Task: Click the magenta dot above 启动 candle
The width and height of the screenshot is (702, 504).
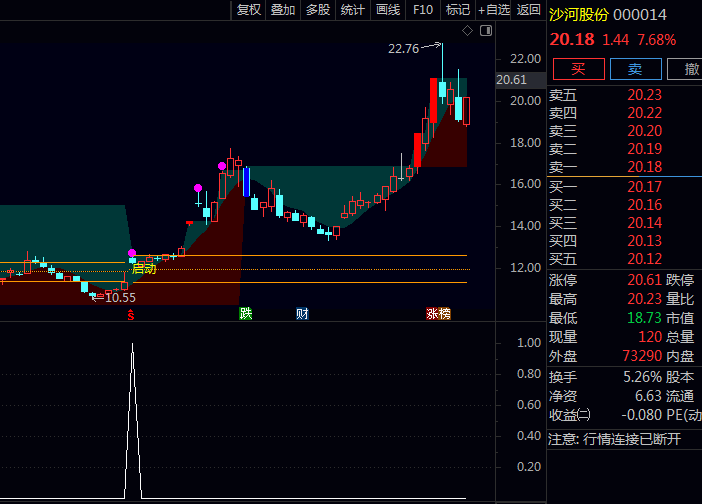Action: coord(132,253)
